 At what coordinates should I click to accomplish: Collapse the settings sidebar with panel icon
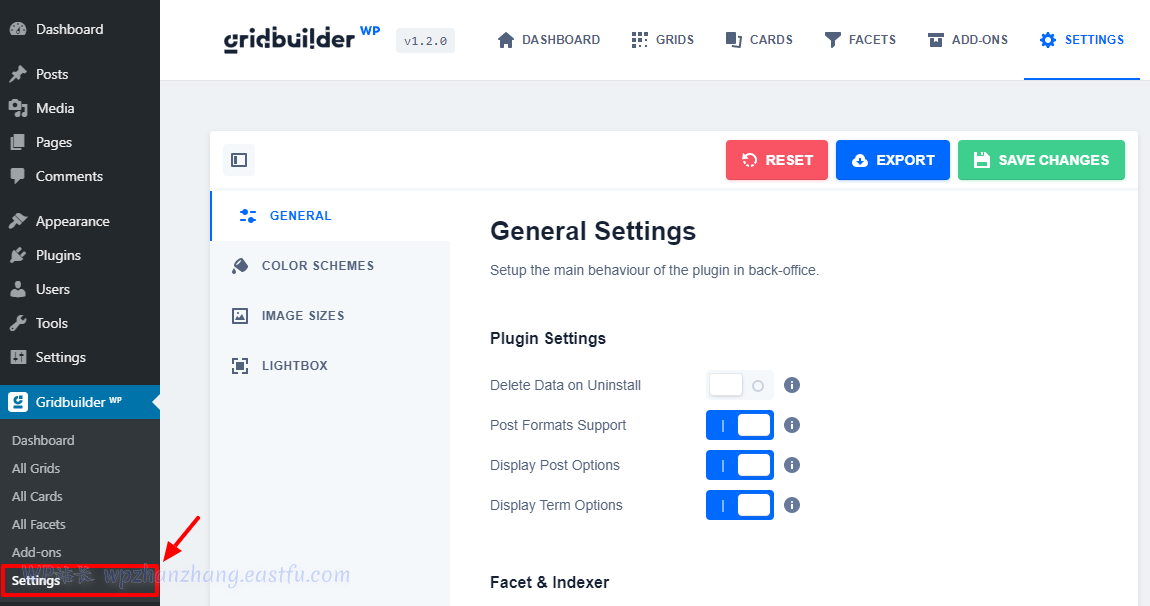pos(238,160)
